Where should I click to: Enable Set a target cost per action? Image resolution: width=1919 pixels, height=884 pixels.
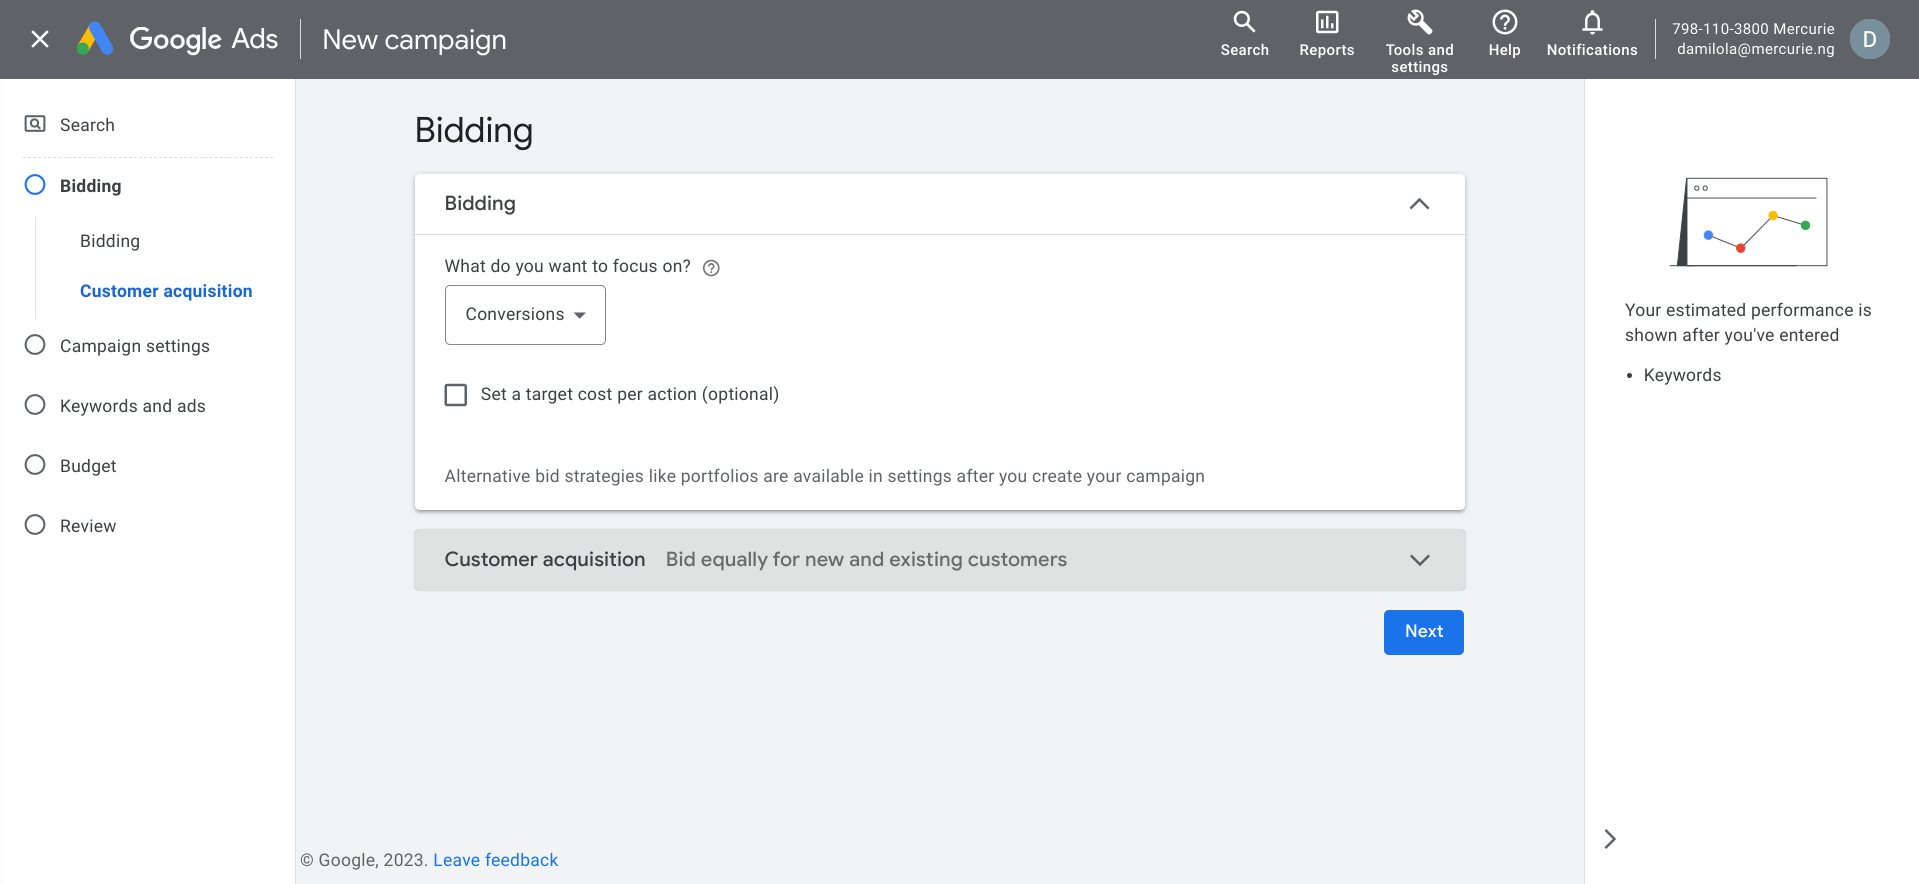(456, 395)
